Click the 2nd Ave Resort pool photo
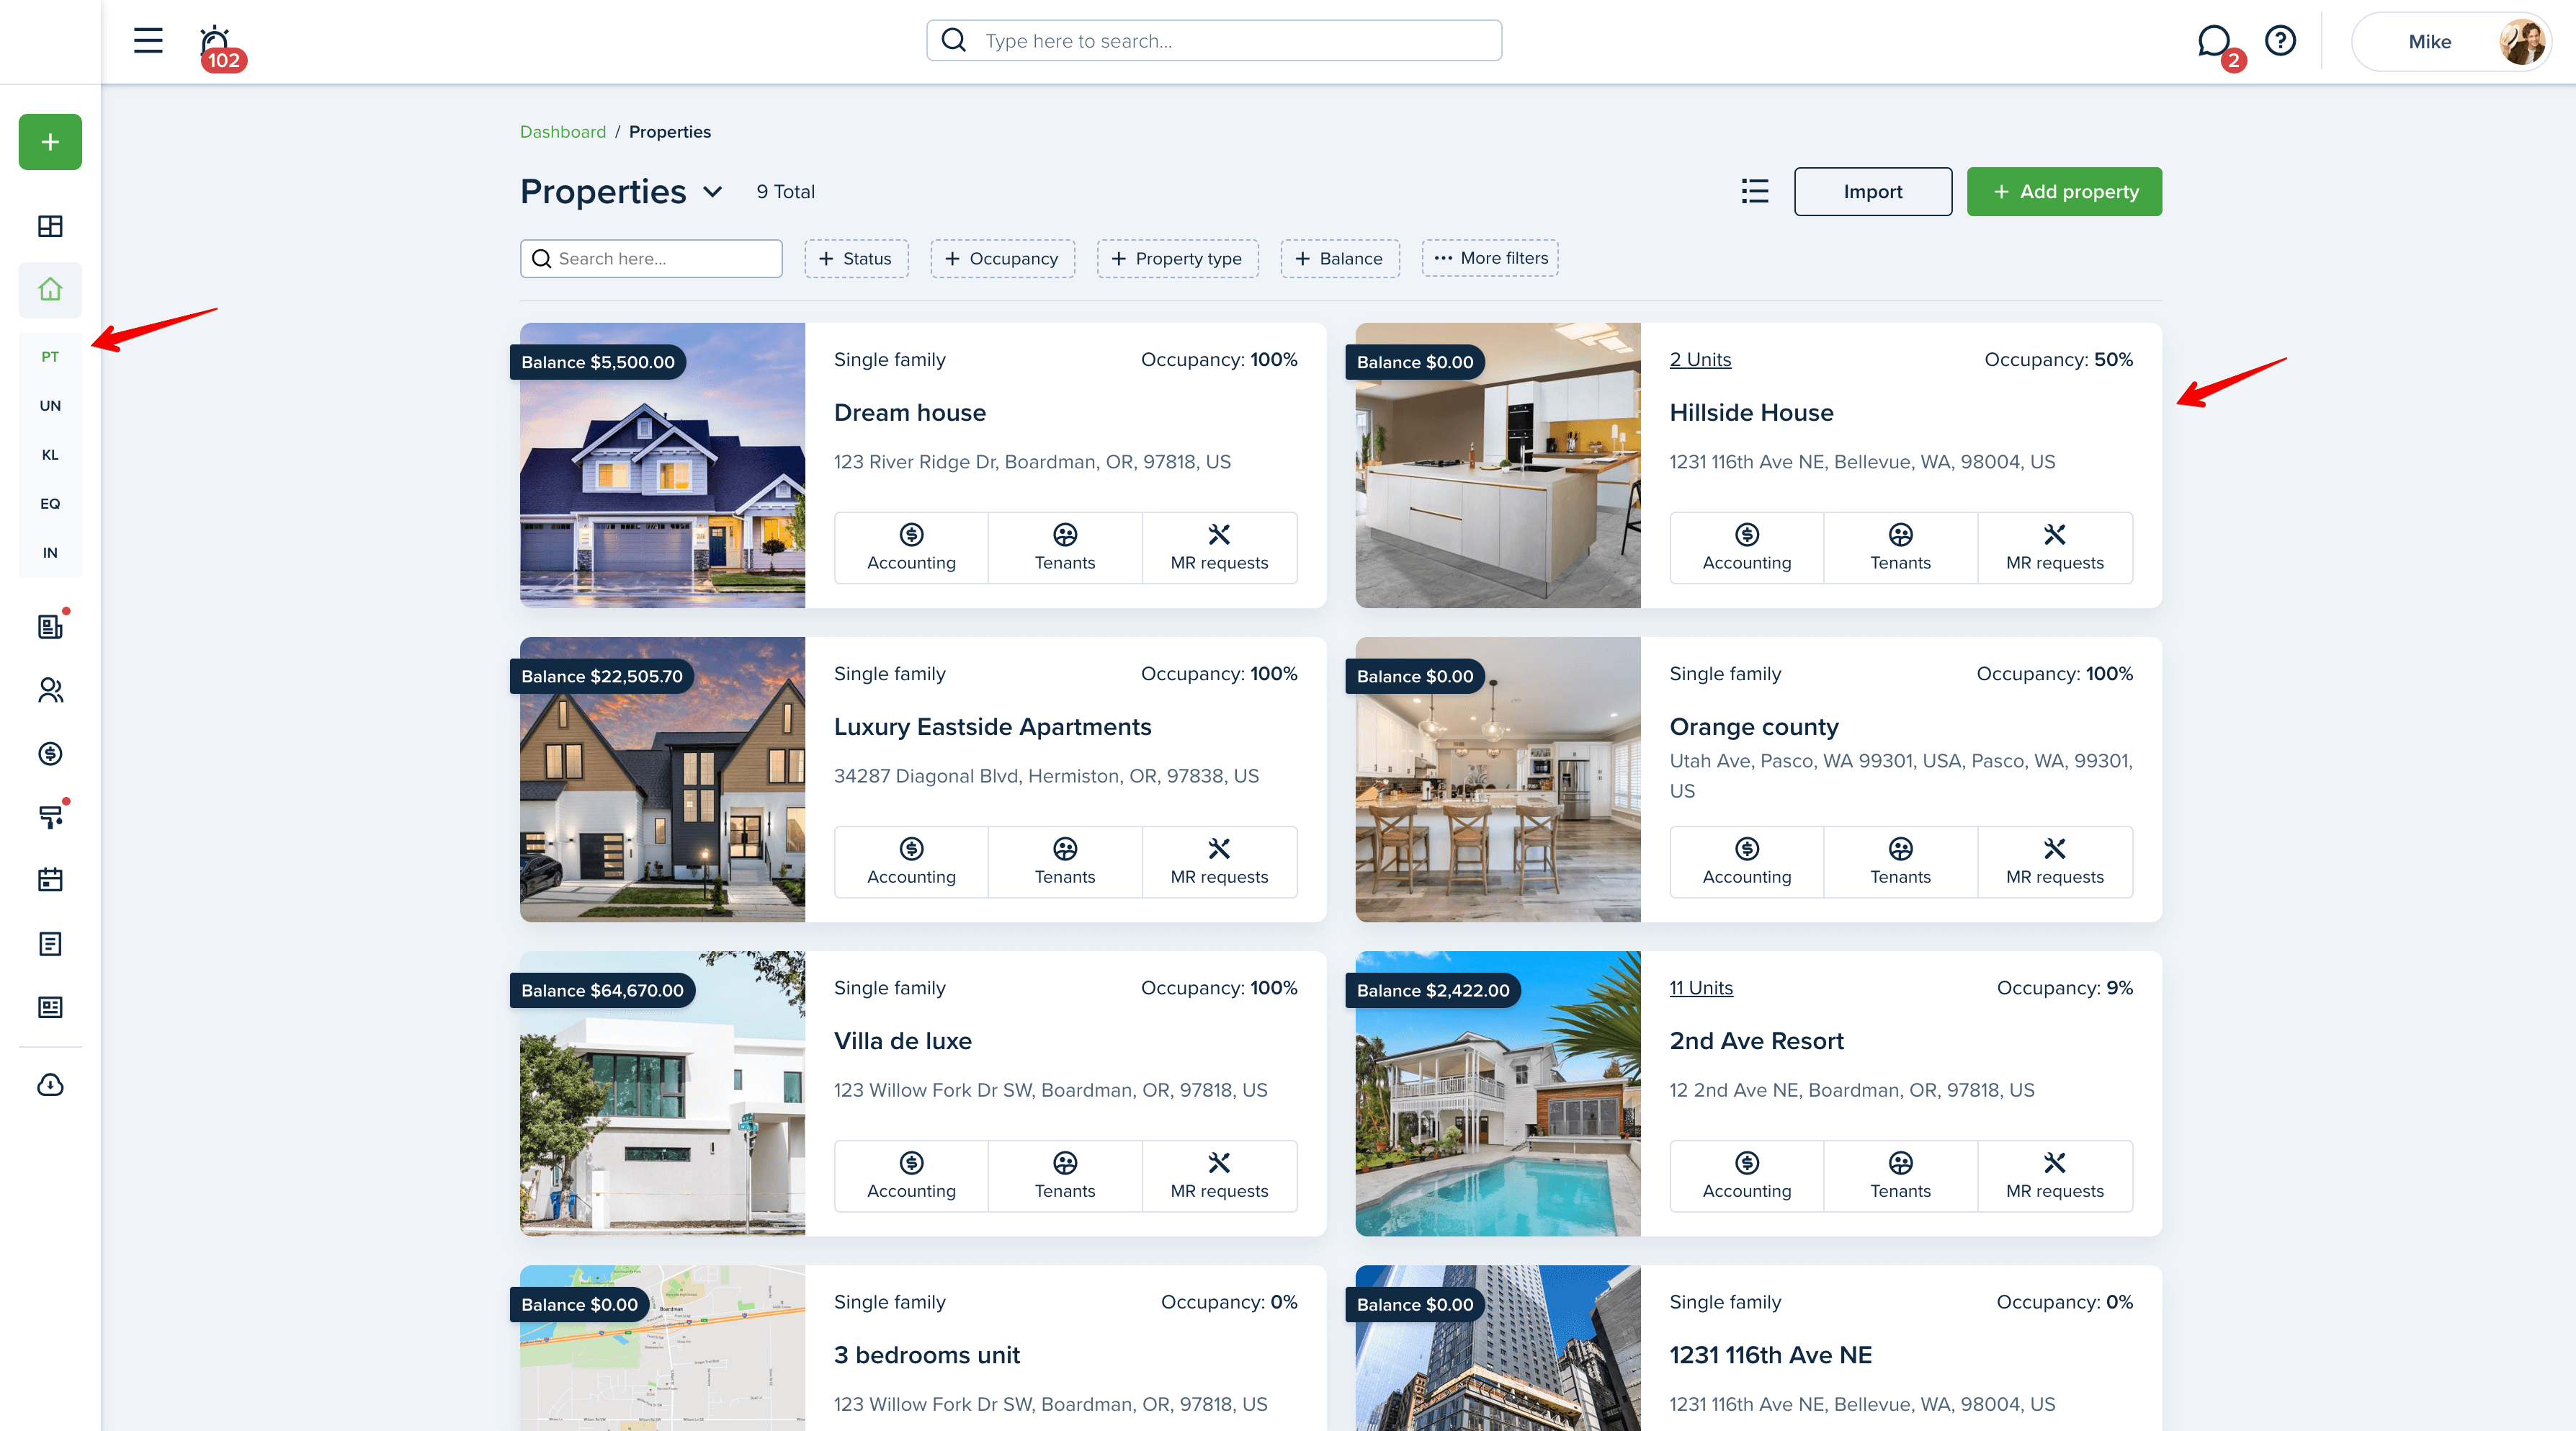Screen dimensions: 2576x1431 (x=1498, y=1093)
